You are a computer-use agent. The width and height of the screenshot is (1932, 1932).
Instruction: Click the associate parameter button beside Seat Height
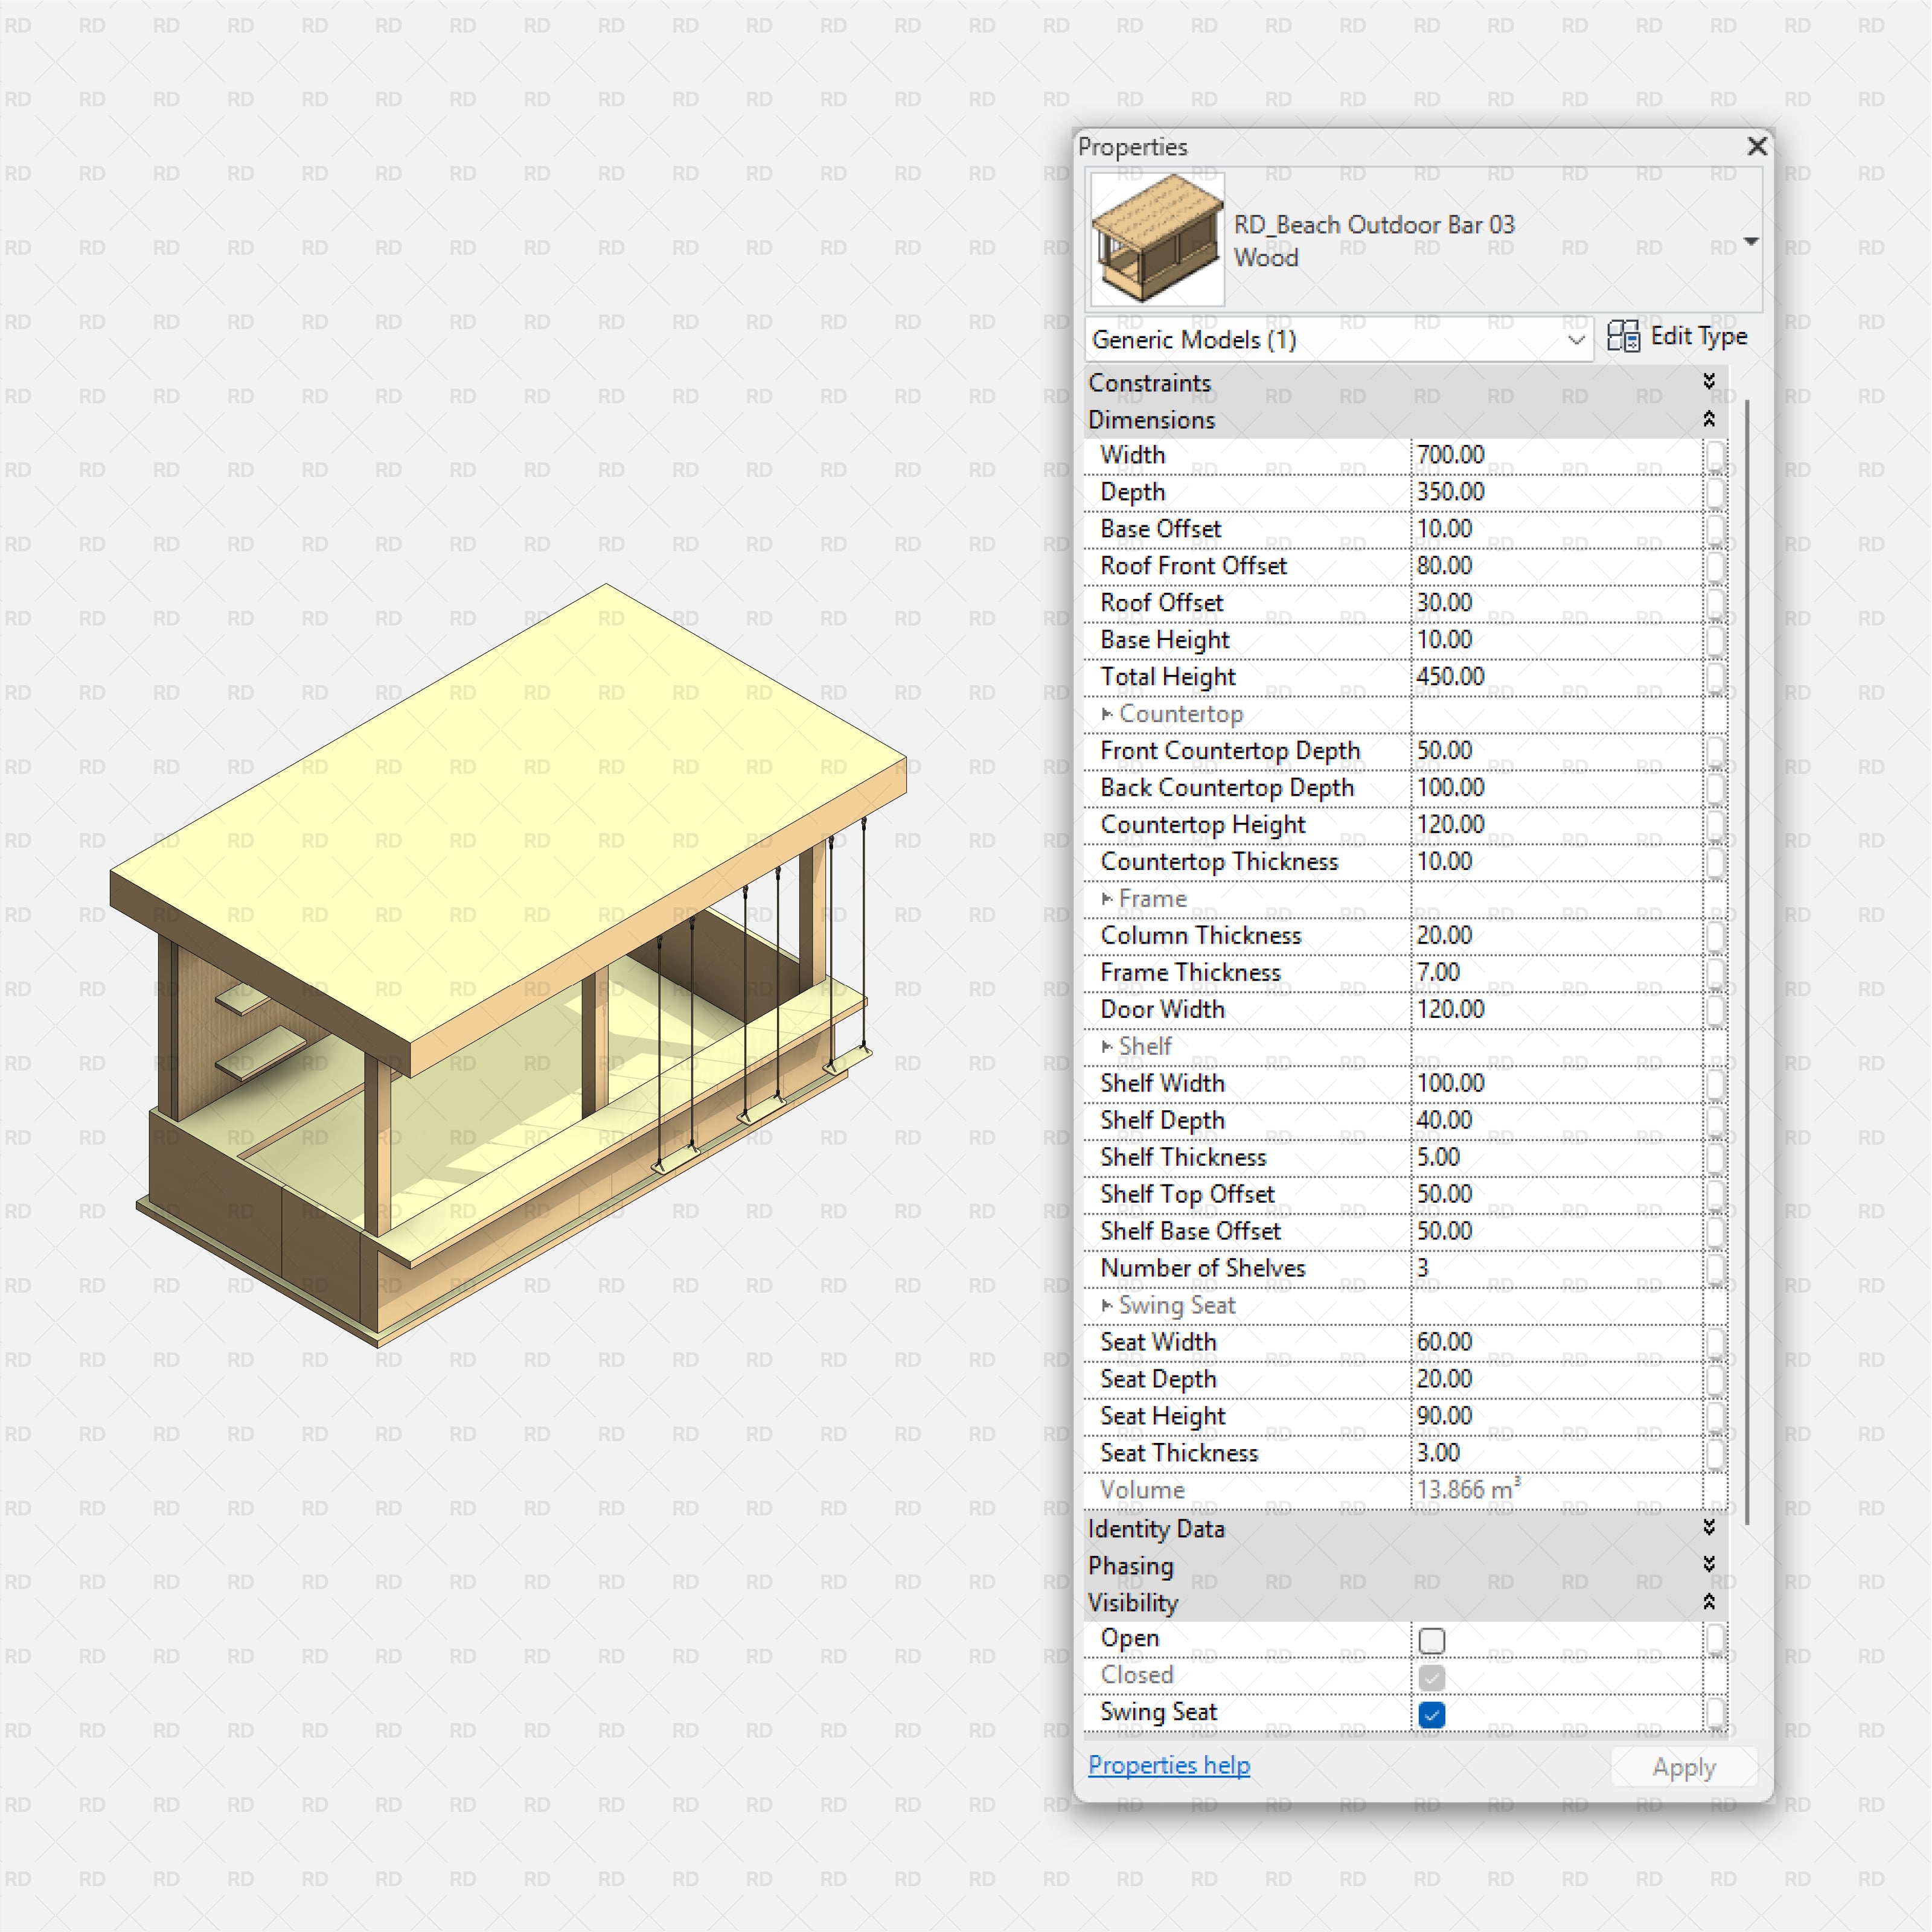pyautogui.click(x=1717, y=1416)
